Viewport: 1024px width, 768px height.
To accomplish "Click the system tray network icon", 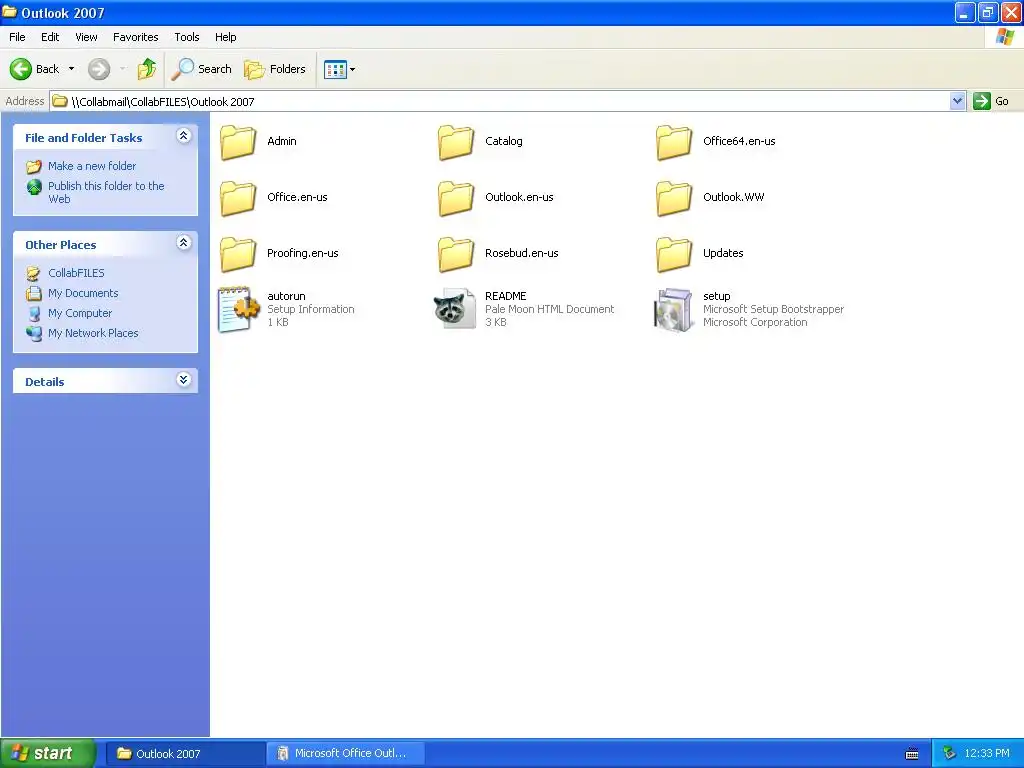I will [949, 754].
